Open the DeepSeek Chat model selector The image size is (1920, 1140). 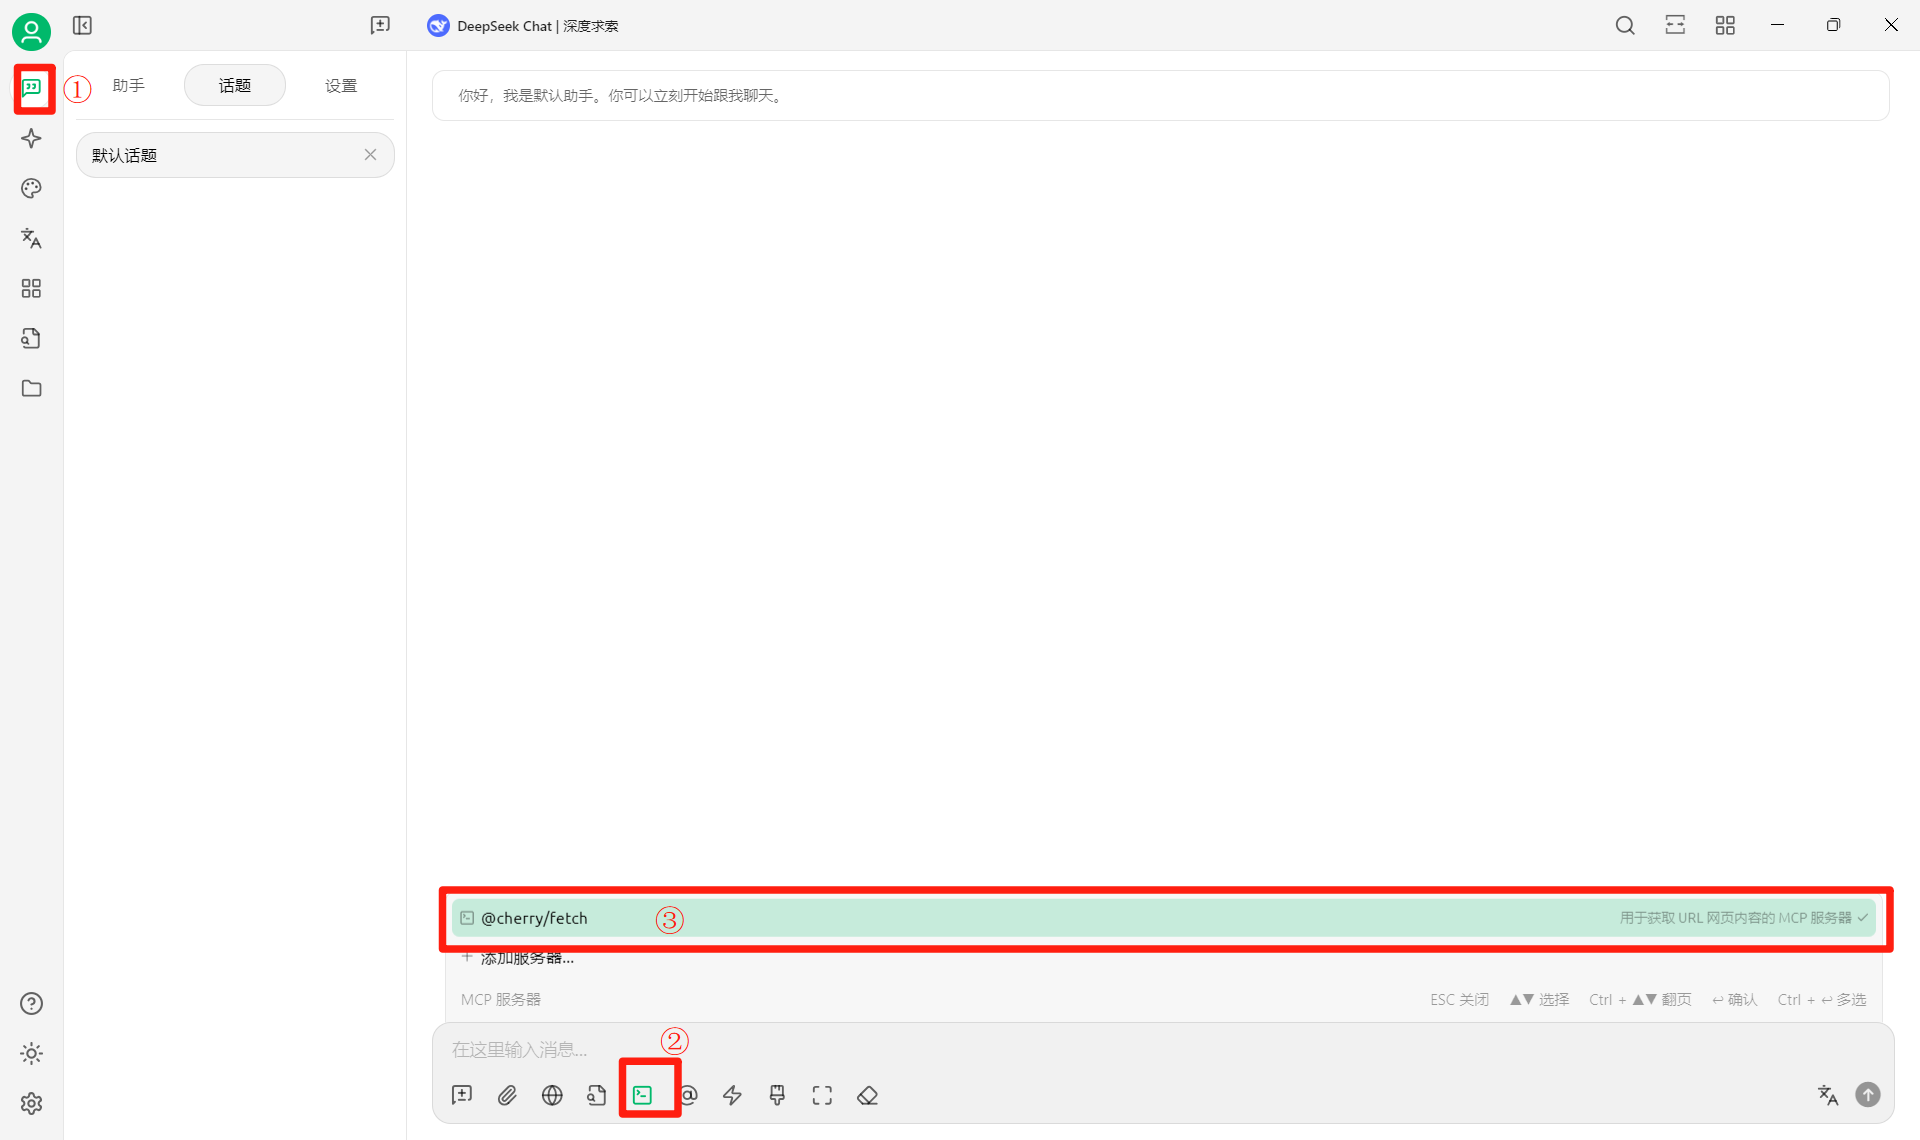pyautogui.click(x=523, y=26)
